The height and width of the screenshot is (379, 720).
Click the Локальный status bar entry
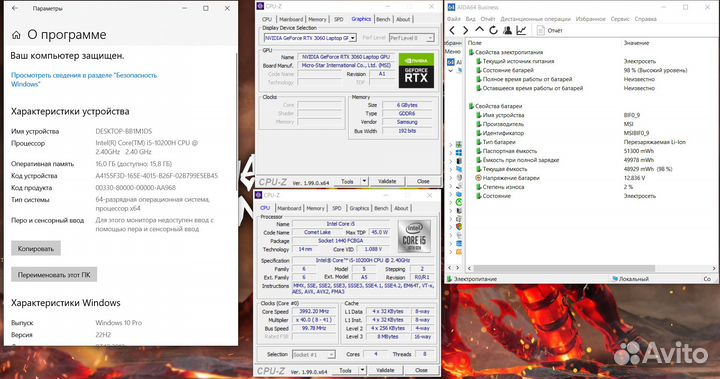click(630, 279)
